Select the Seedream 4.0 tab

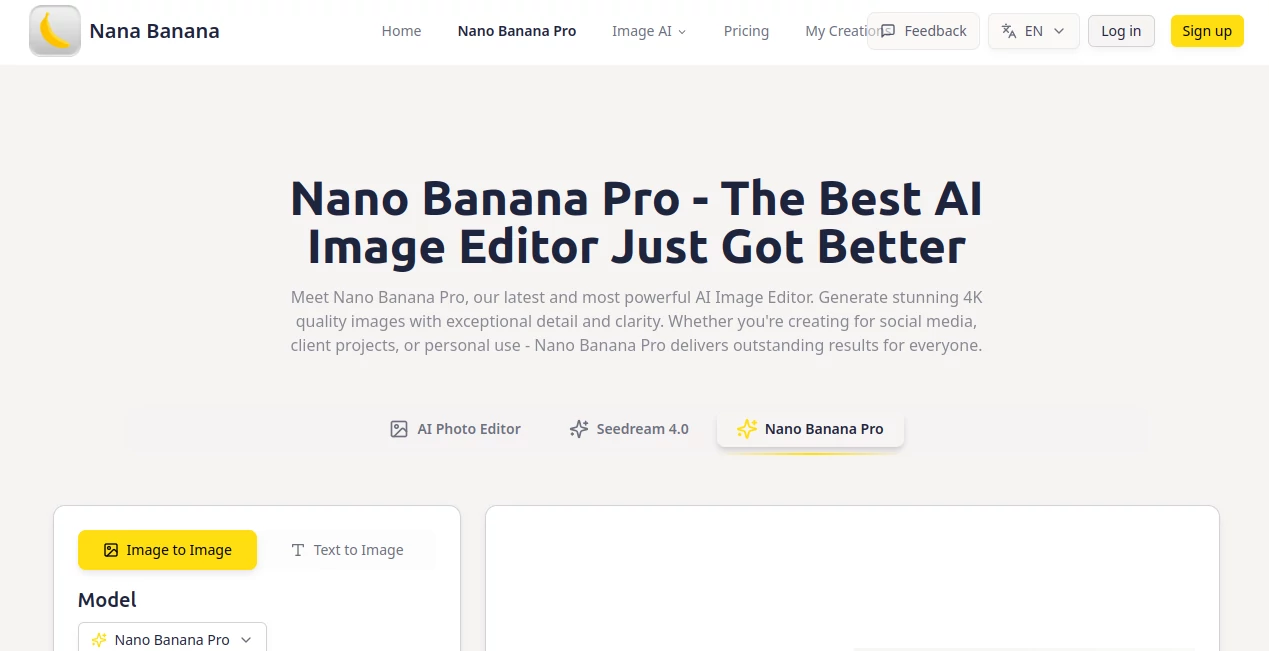(x=628, y=428)
